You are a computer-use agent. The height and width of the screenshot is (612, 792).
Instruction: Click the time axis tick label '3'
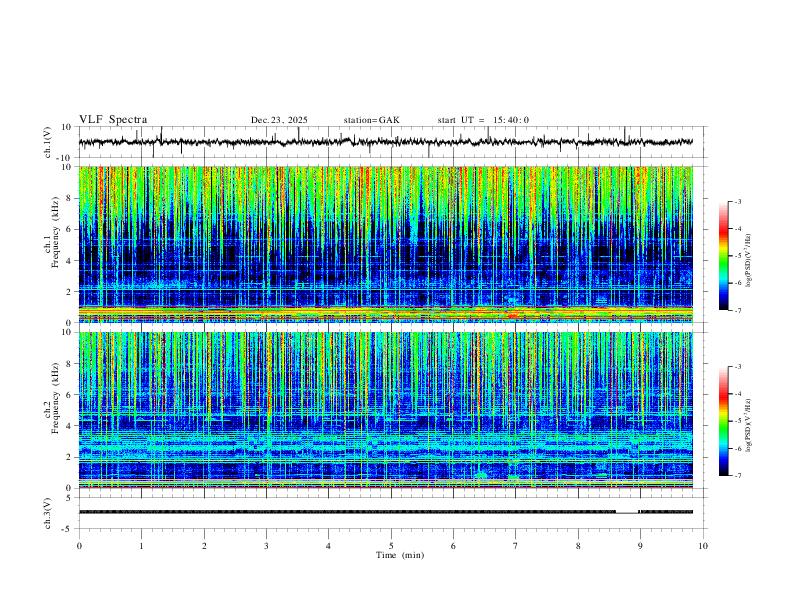point(266,546)
